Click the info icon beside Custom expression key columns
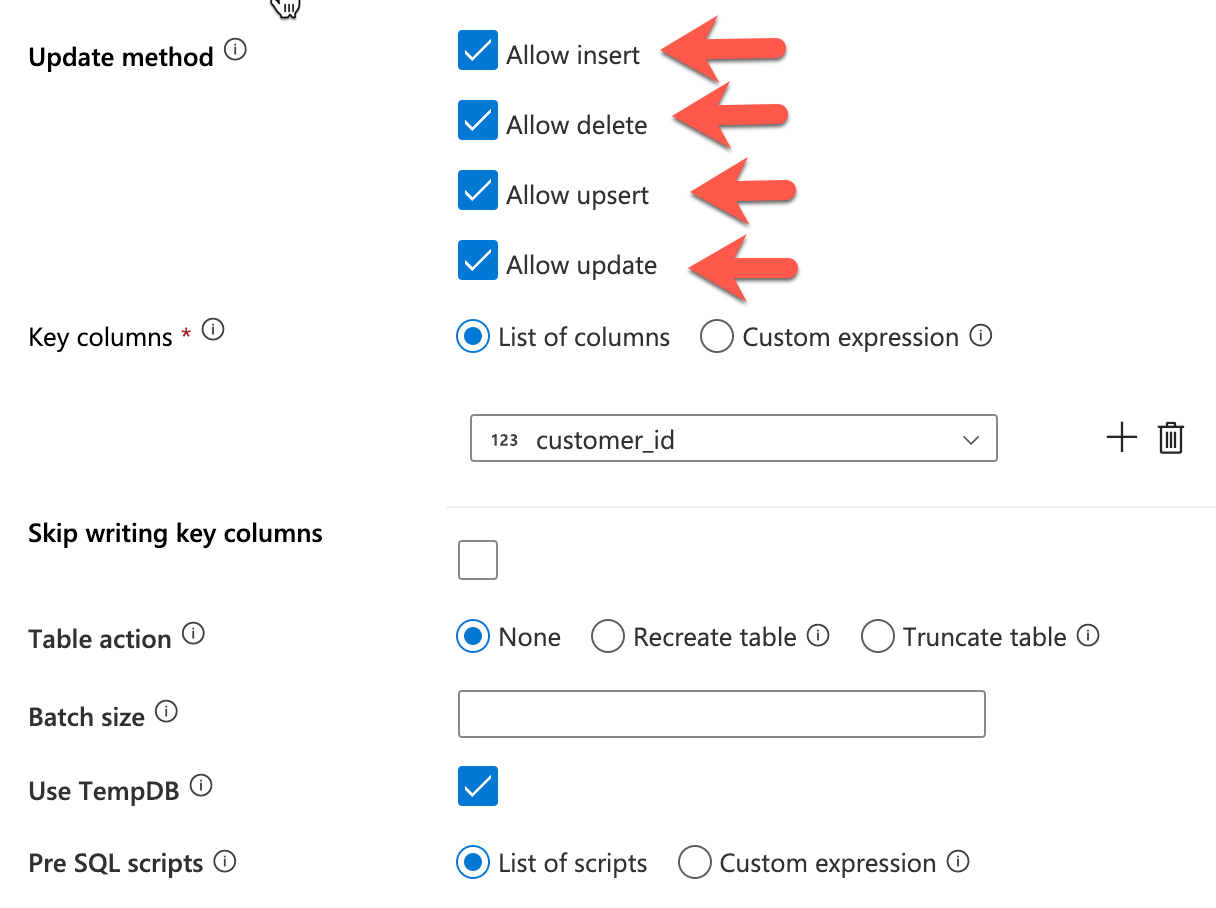 pyautogui.click(x=981, y=336)
